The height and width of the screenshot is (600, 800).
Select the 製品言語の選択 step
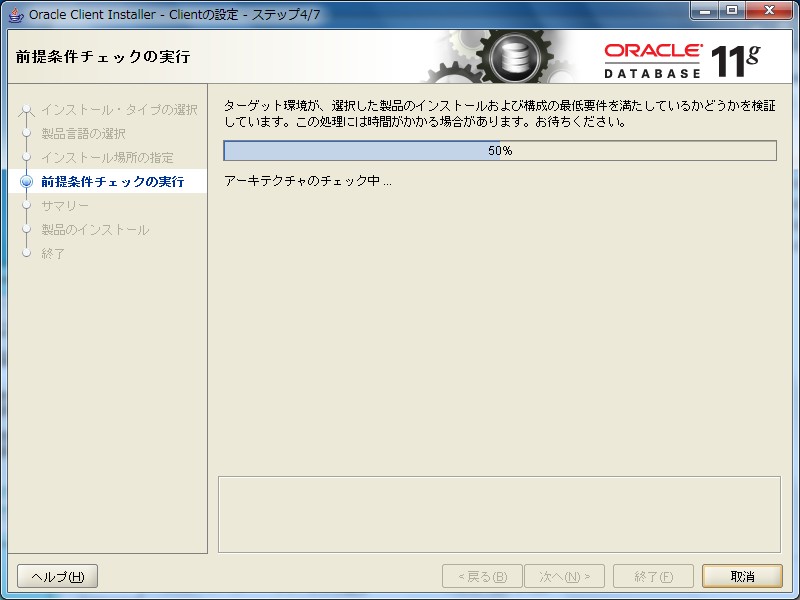83,134
